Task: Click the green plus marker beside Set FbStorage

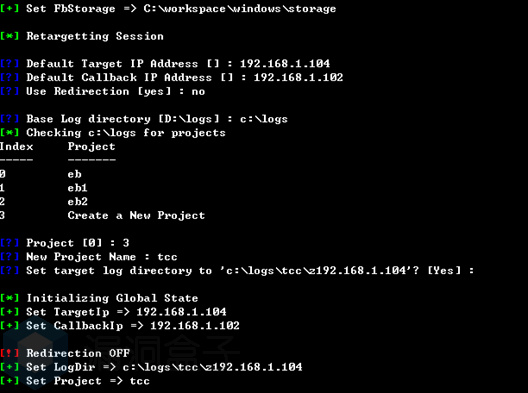Action: 9,8
